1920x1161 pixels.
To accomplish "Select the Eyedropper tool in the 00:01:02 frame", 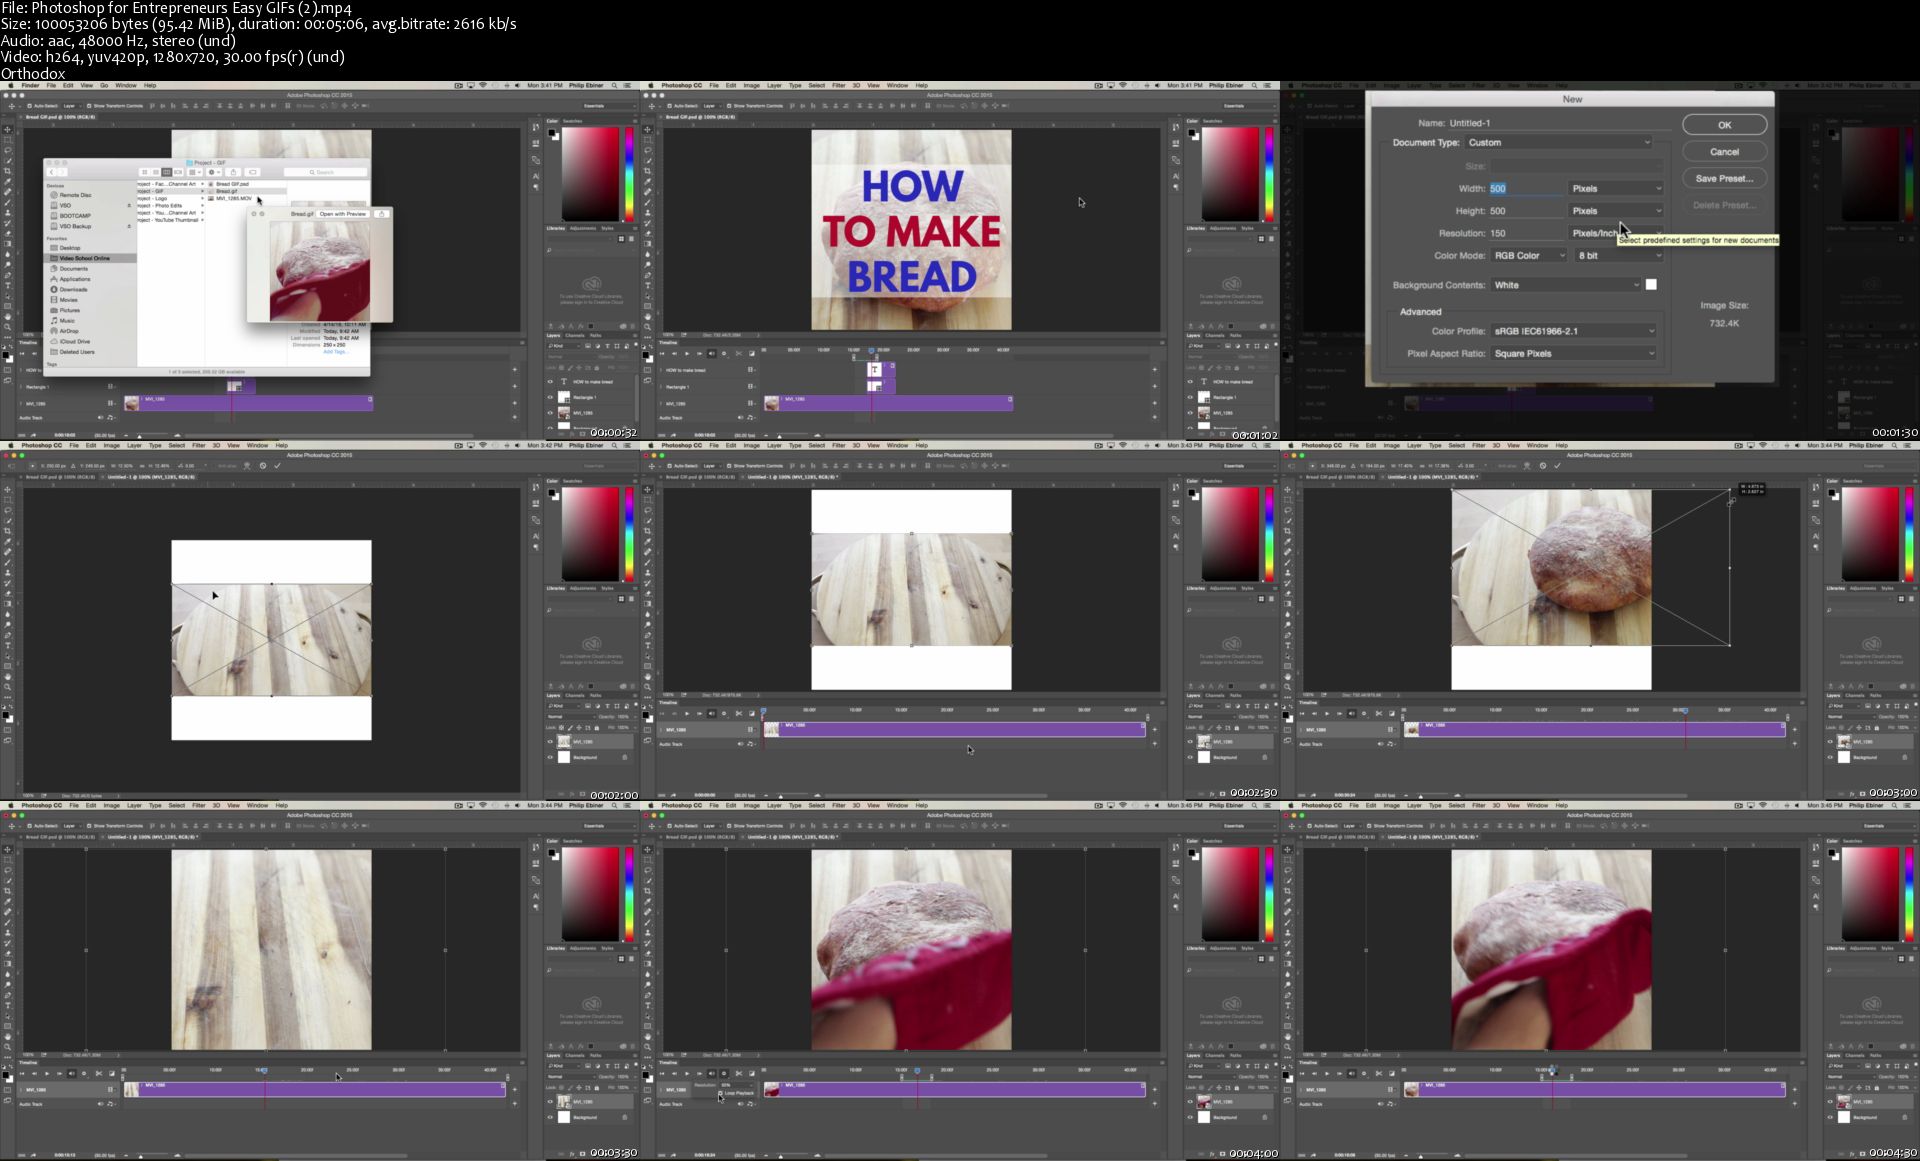I will [647, 181].
